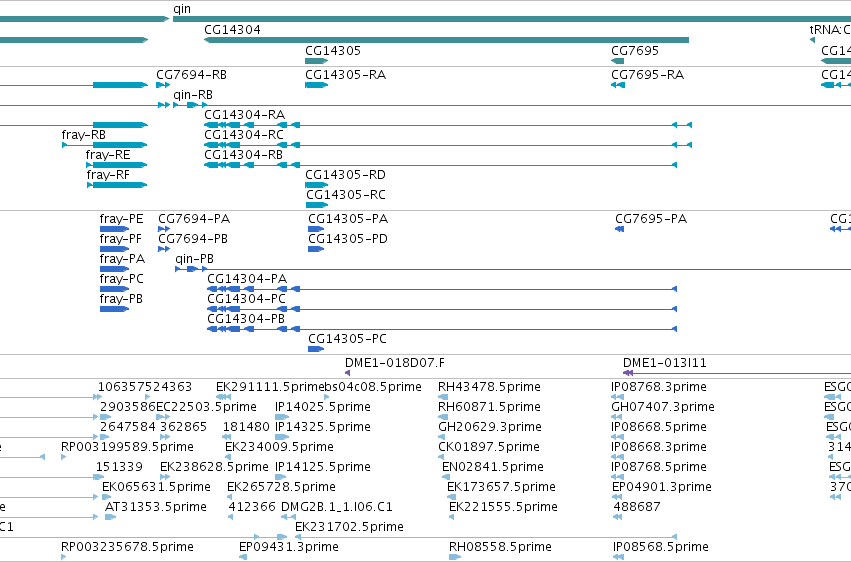
Task: Click EST IP14125.5prime
Action: pyautogui.click(x=323, y=468)
